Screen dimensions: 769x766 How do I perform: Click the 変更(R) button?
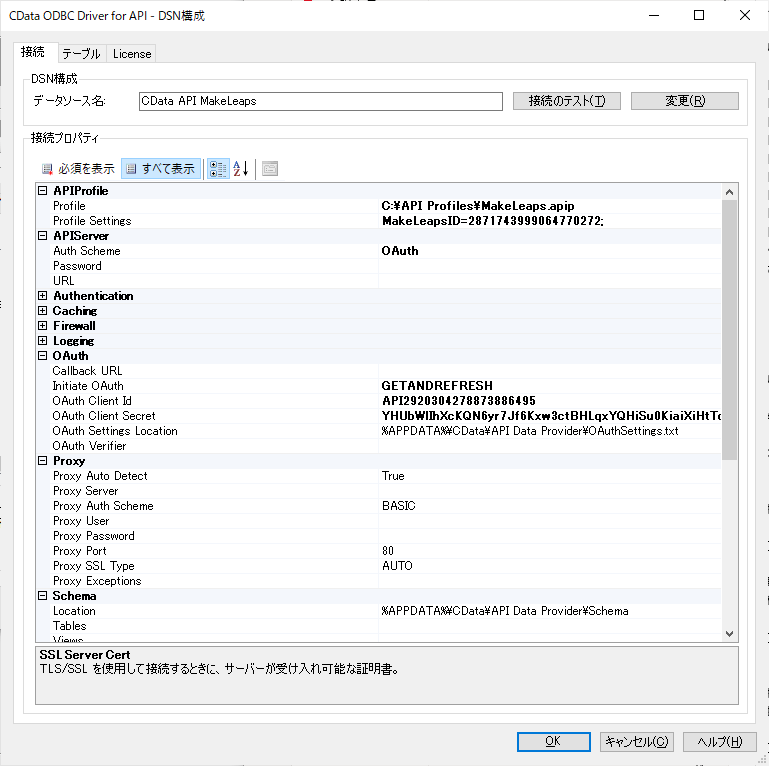point(685,101)
